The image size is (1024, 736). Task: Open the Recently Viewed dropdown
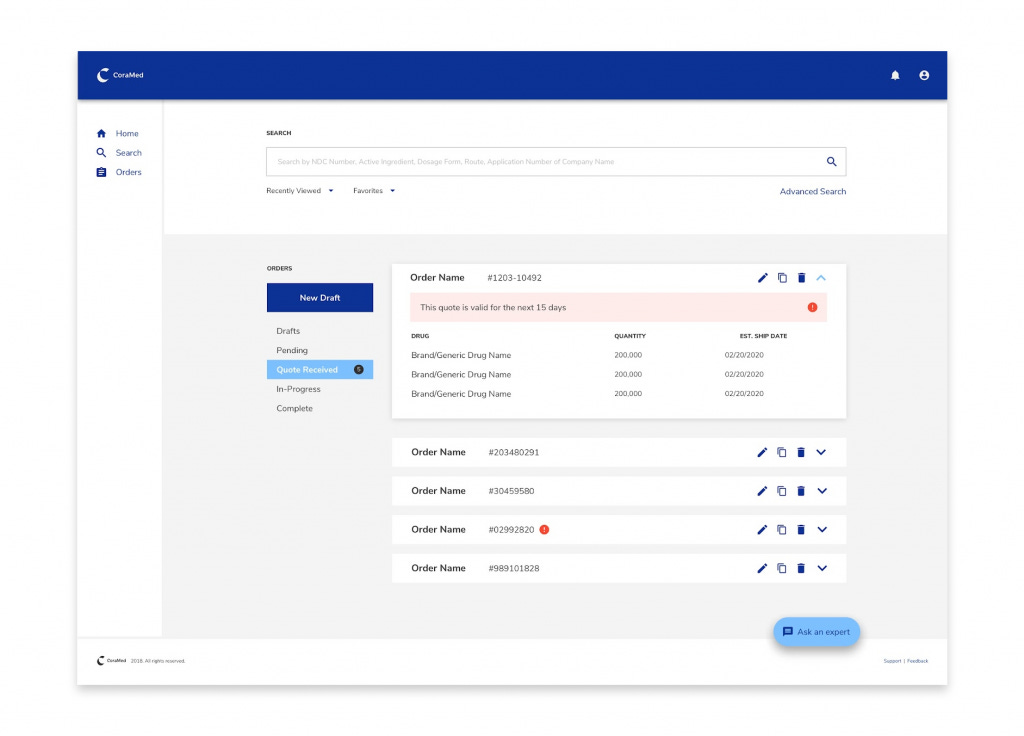[x=300, y=191]
